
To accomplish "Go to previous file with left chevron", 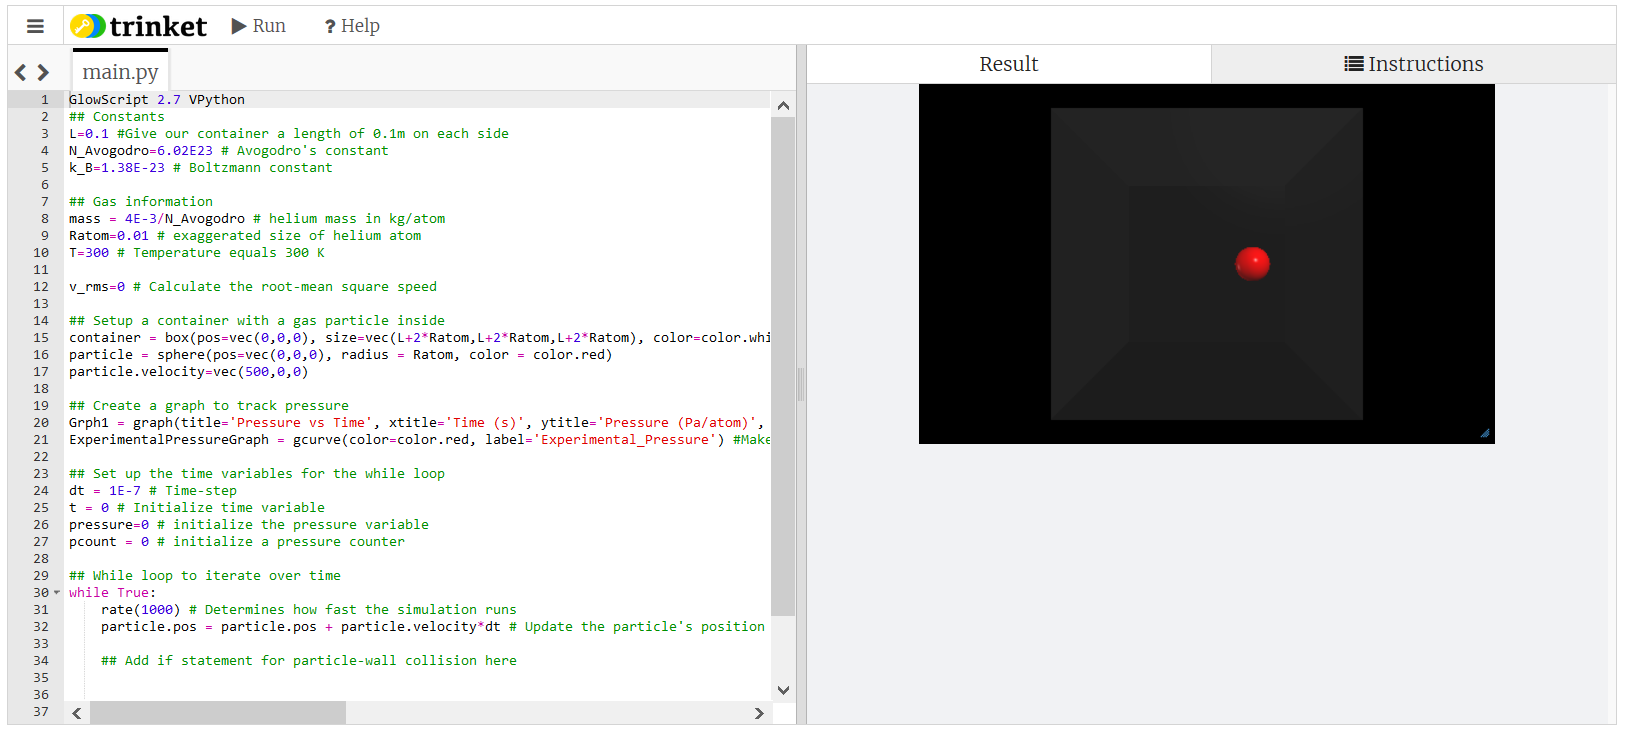I will 20,72.
